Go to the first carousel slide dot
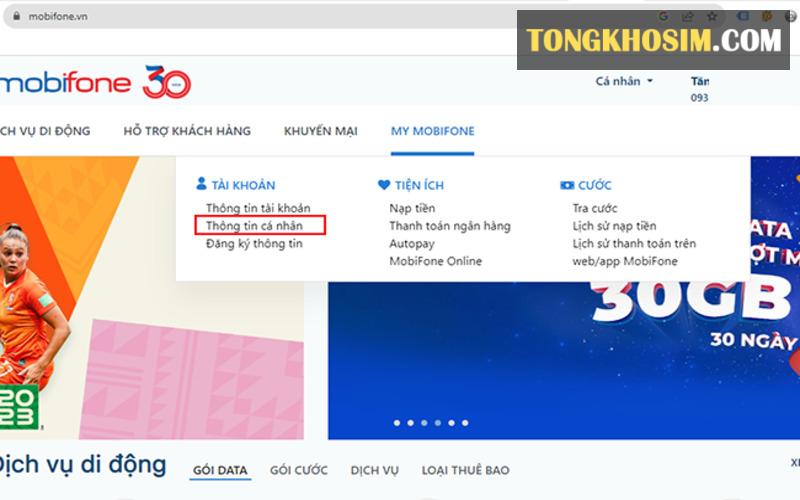This screenshot has width=800, height=500. click(397, 423)
